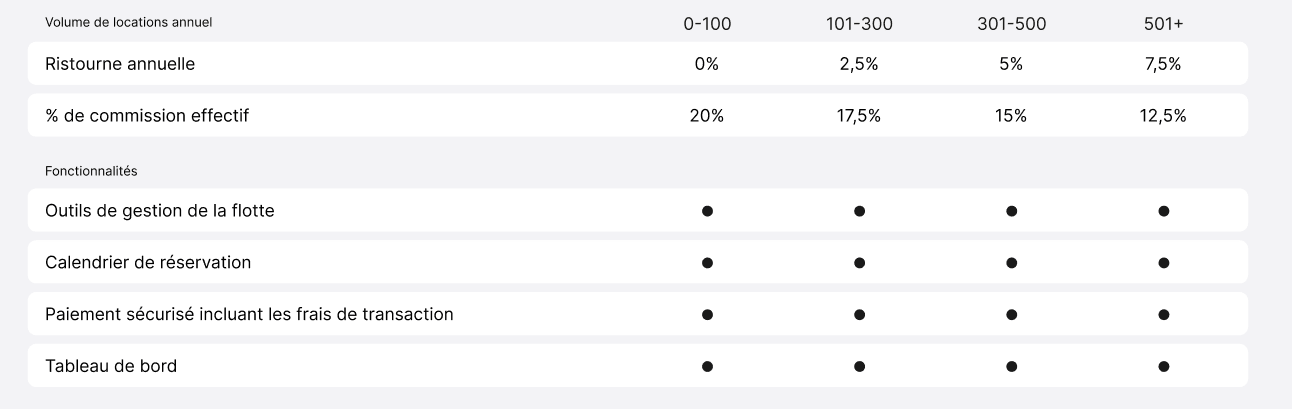
Task: Click the Paiement sécurisé dot for 0-100
Action: coord(707,314)
